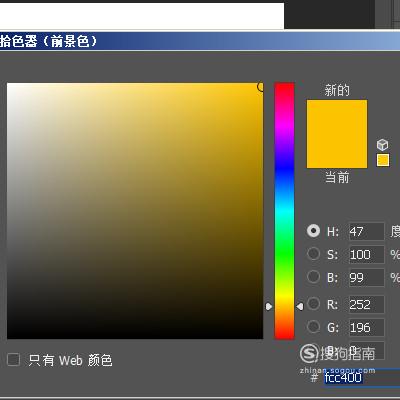
Task: Click the 当前 label below preview
Action: tap(337, 177)
